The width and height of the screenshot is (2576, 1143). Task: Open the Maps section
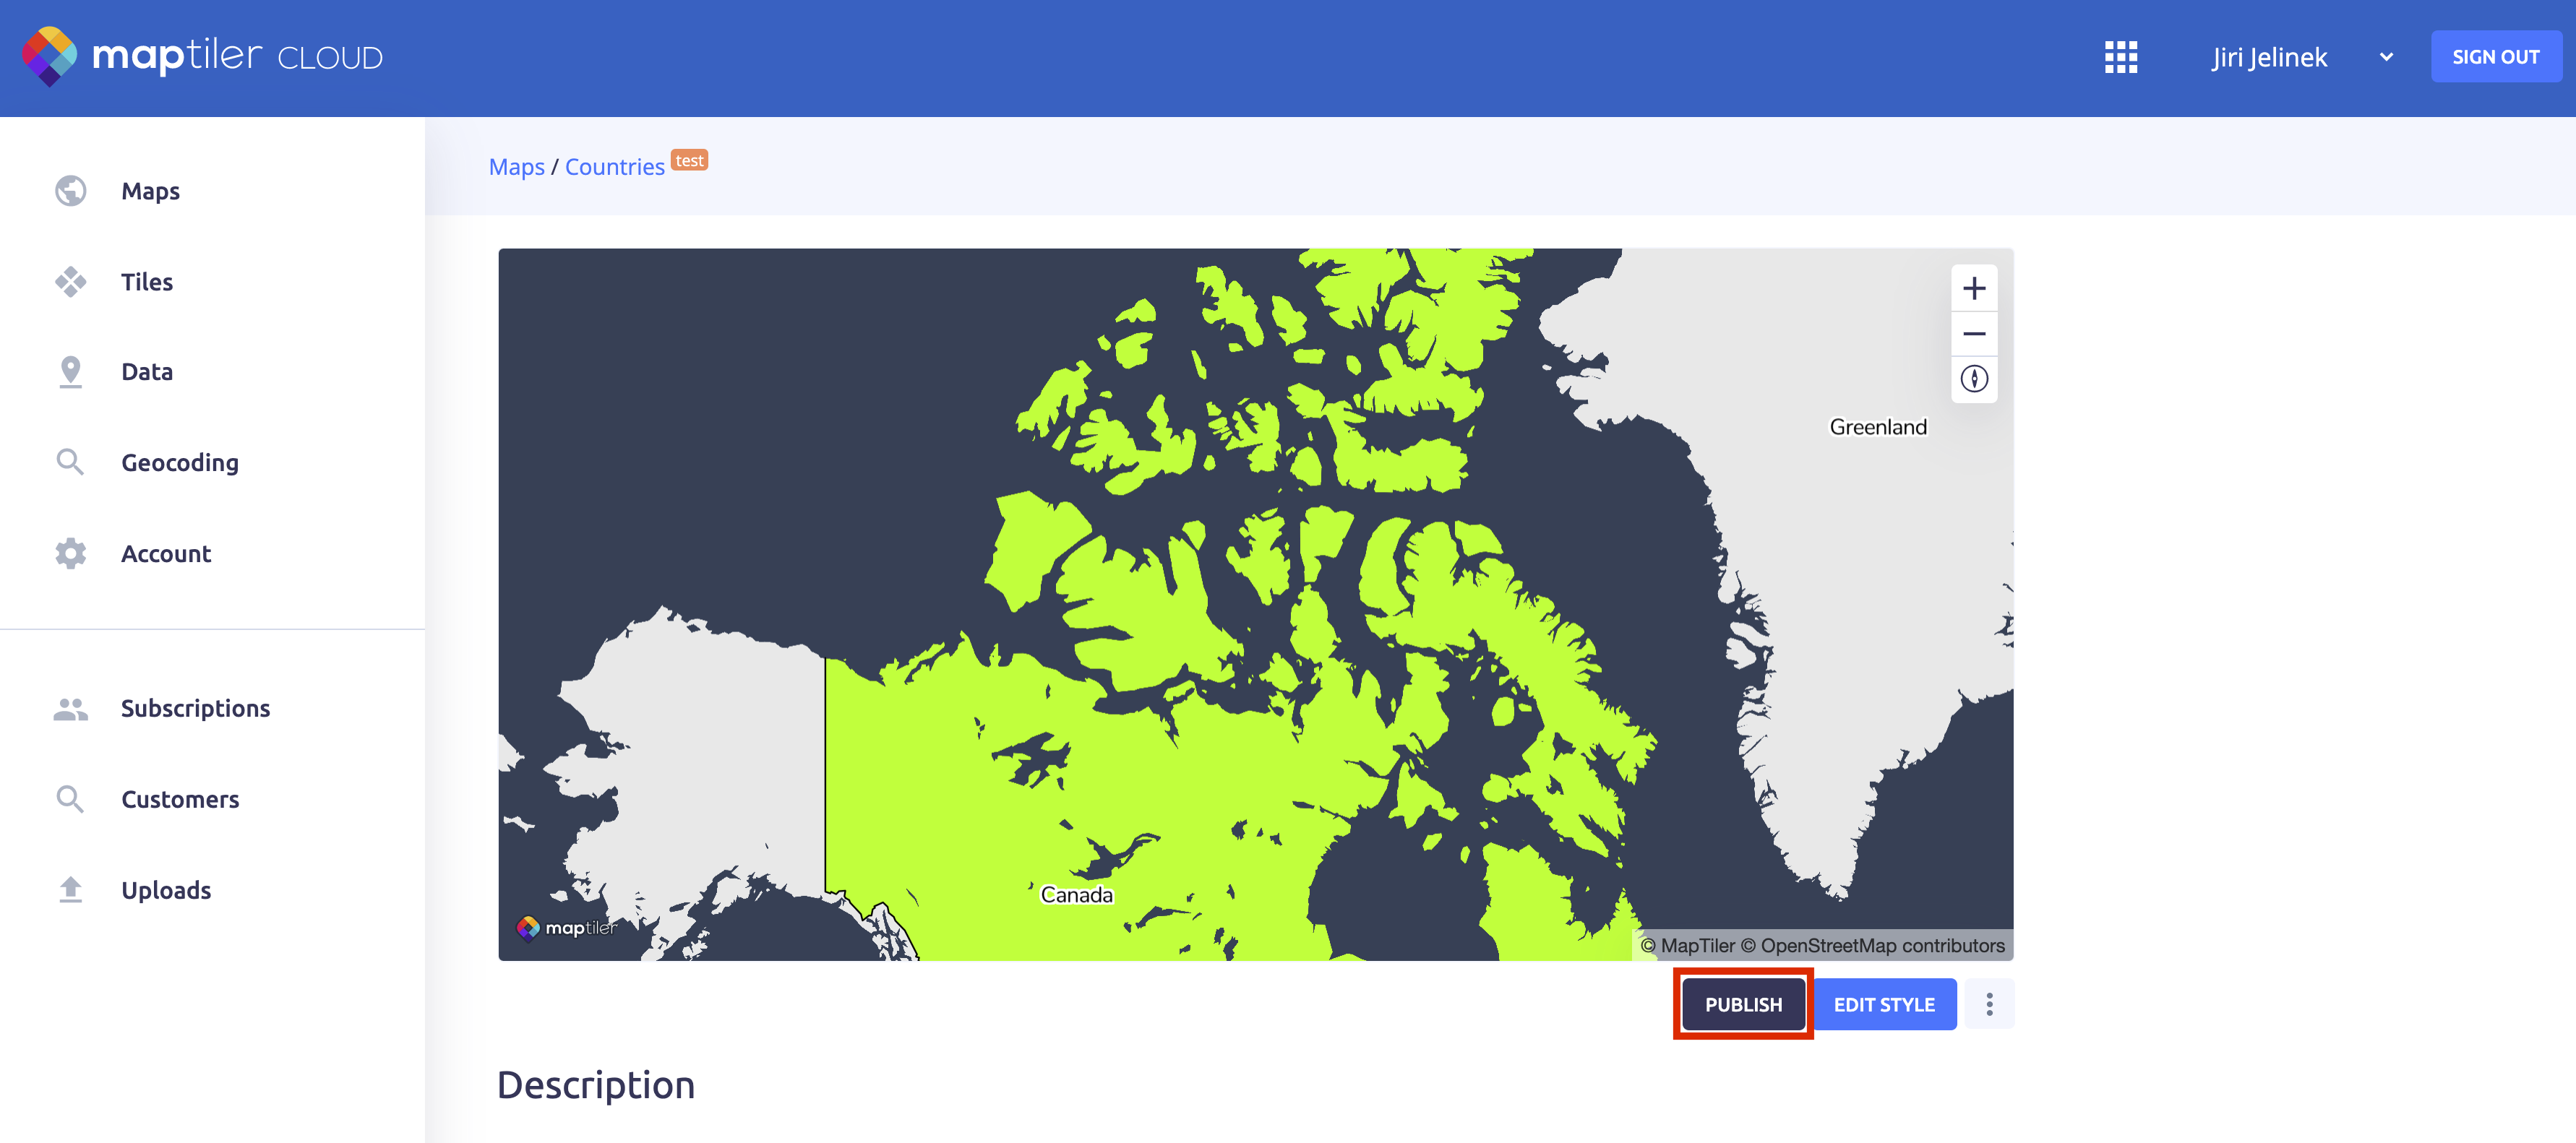pos(150,191)
